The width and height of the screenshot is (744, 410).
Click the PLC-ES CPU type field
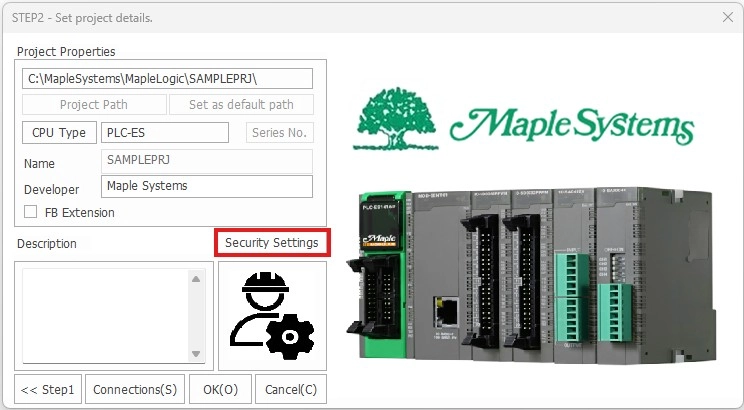[x=165, y=132]
